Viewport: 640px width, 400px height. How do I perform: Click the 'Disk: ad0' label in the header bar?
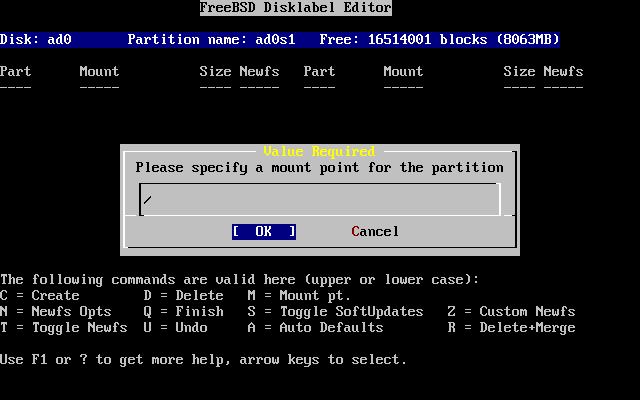pyautogui.click(x=36, y=39)
